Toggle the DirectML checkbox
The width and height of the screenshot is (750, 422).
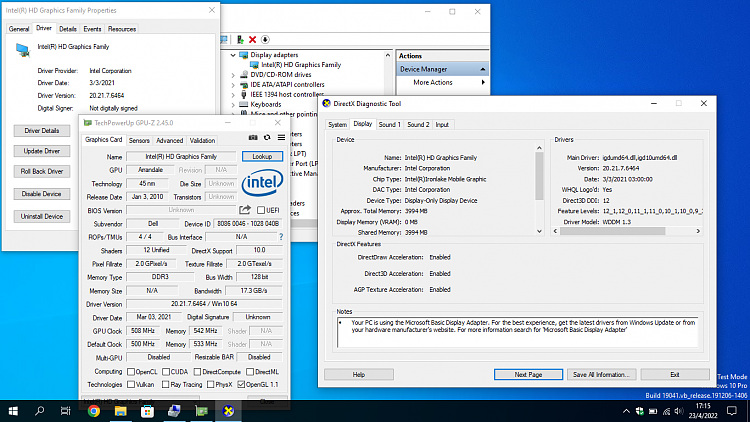pos(250,372)
